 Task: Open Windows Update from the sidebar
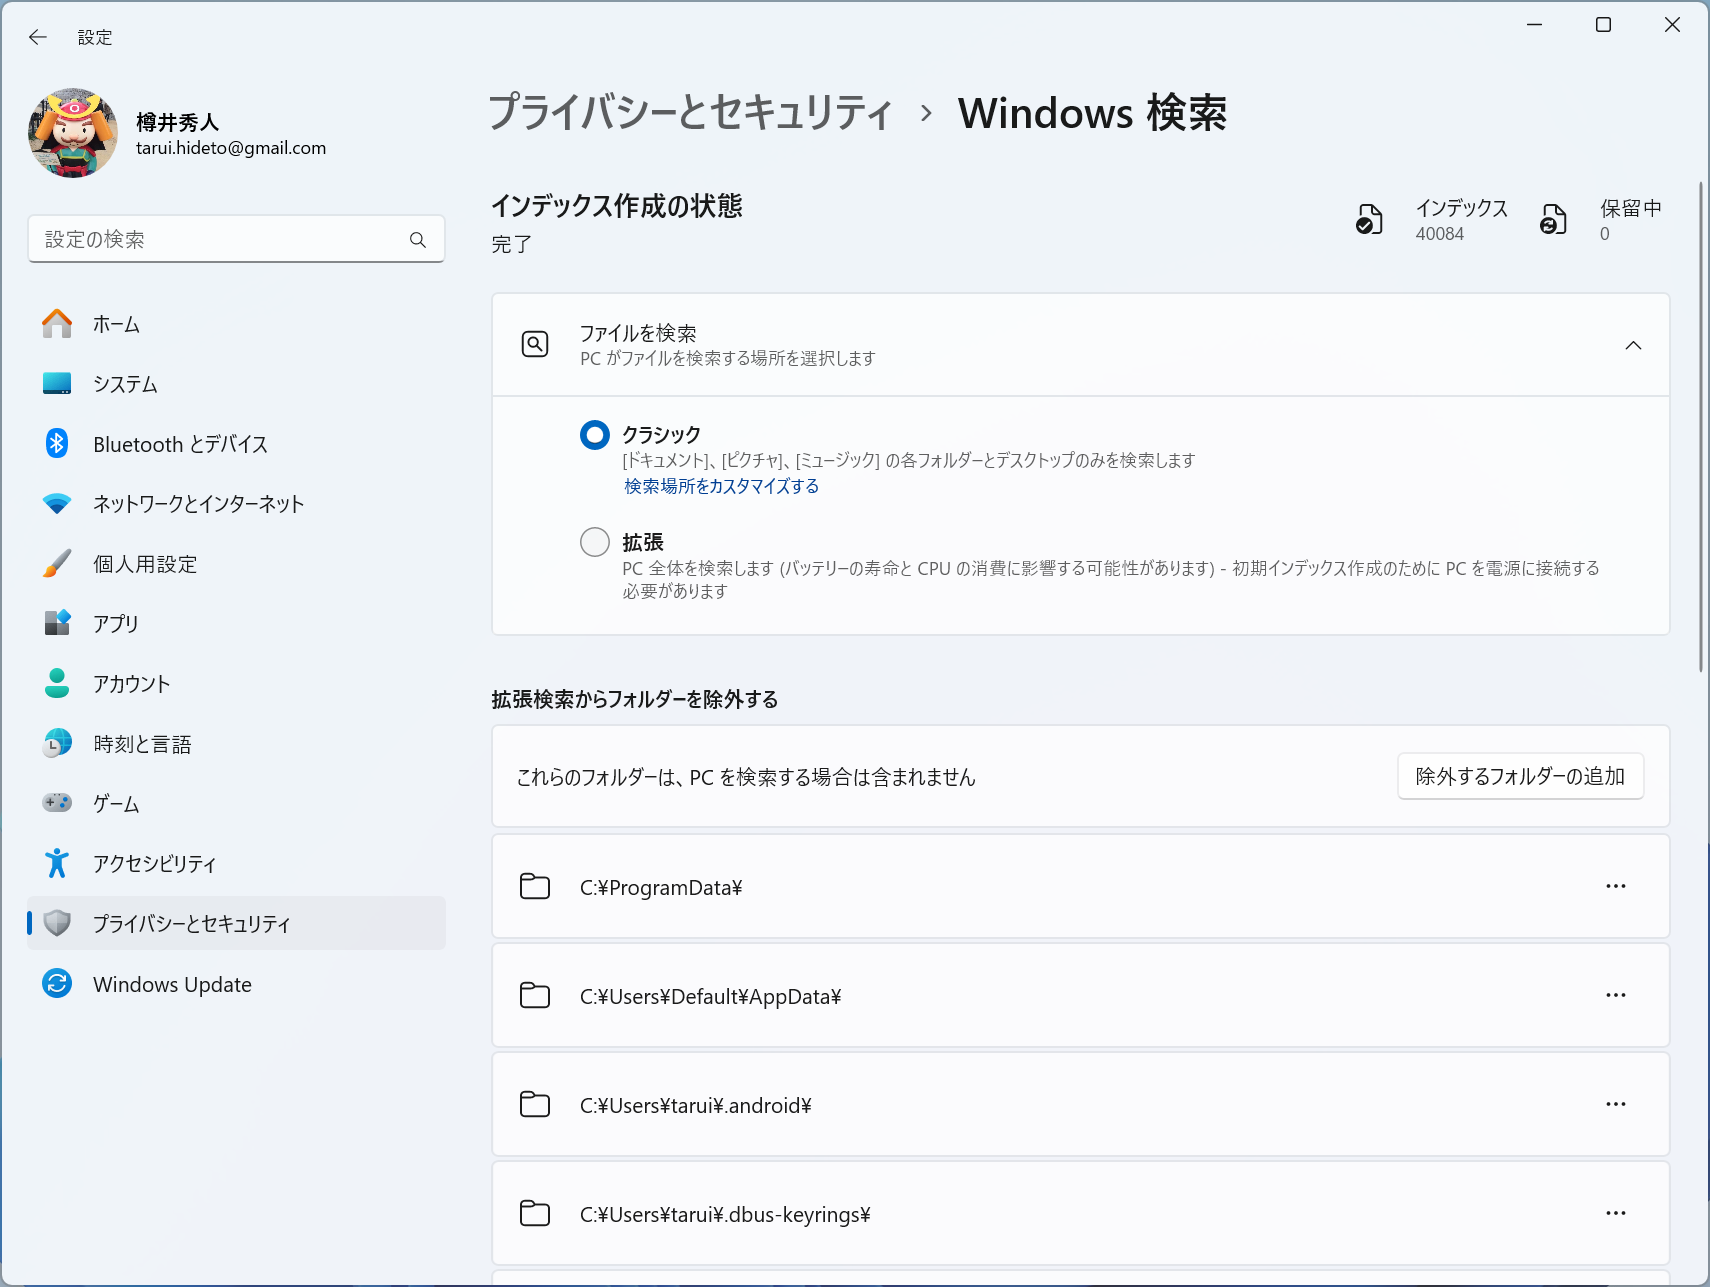click(172, 984)
